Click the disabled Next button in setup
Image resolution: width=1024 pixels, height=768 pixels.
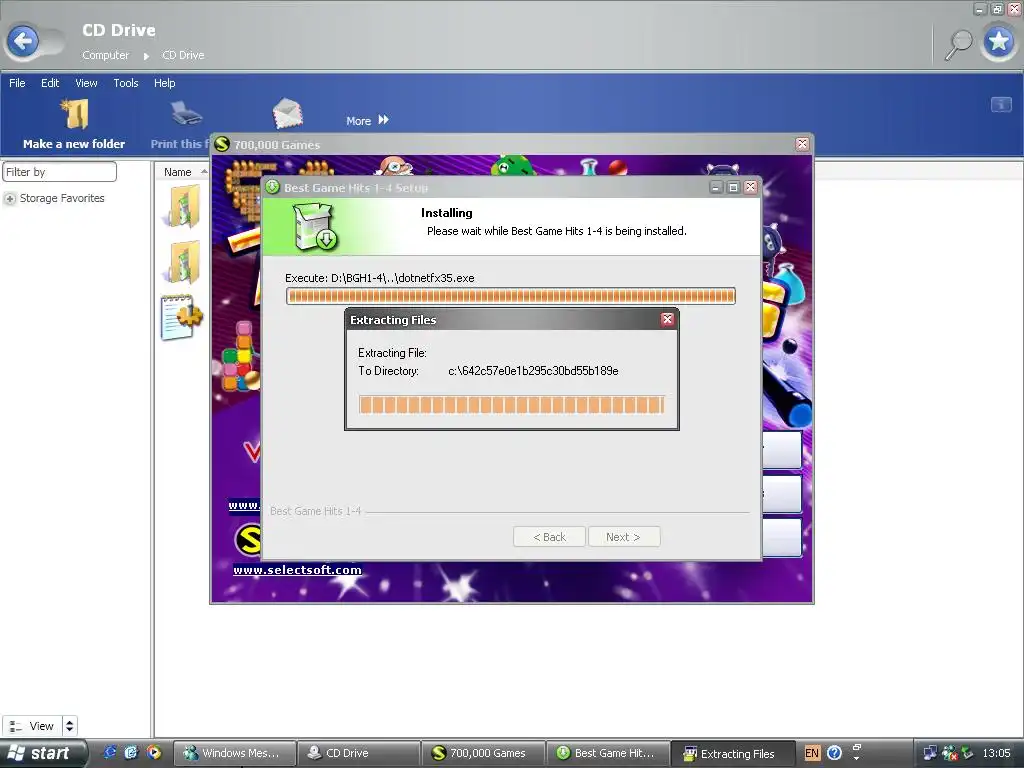pos(624,537)
